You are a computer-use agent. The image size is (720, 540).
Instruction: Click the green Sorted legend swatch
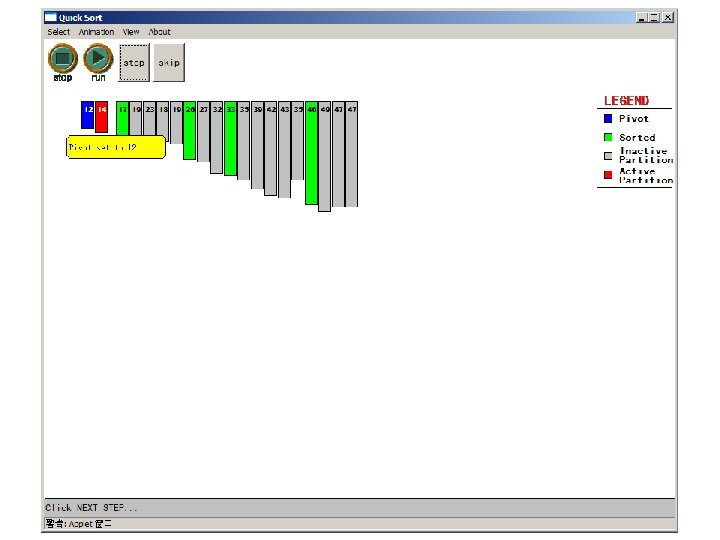pos(608,137)
